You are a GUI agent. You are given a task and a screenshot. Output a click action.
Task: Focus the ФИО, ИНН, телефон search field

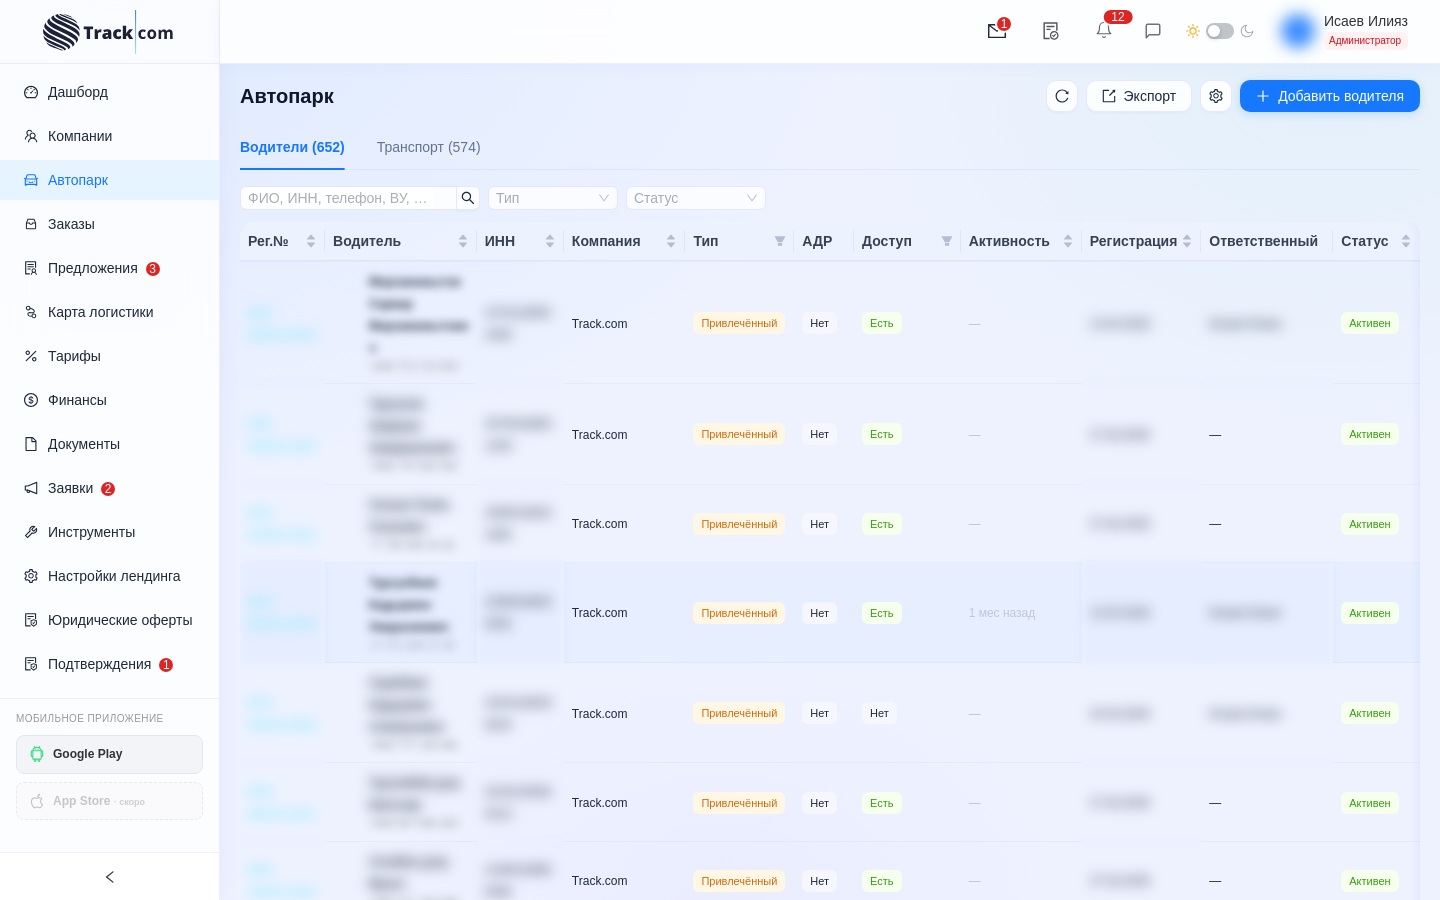tap(348, 198)
